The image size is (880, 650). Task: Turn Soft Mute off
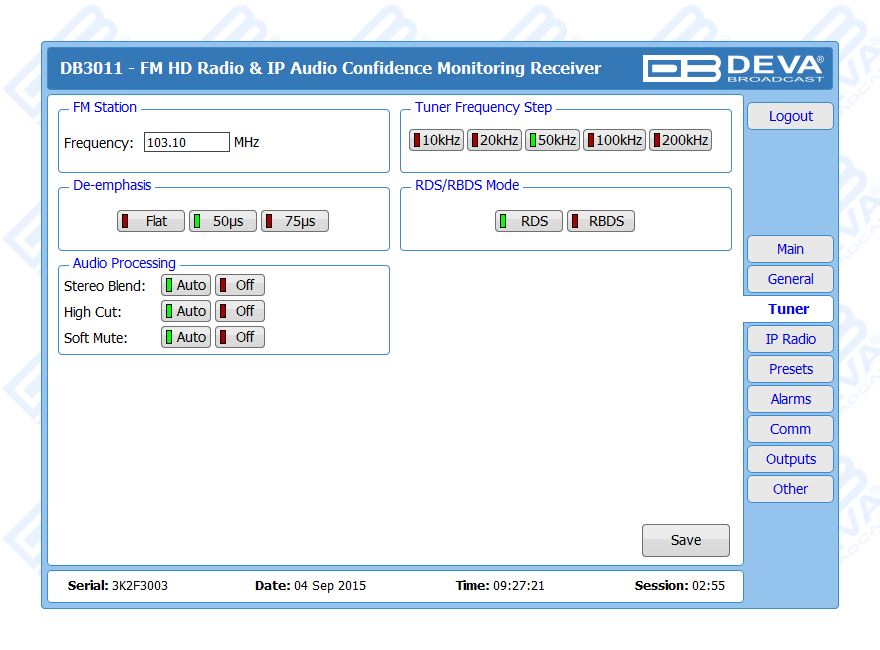[240, 337]
